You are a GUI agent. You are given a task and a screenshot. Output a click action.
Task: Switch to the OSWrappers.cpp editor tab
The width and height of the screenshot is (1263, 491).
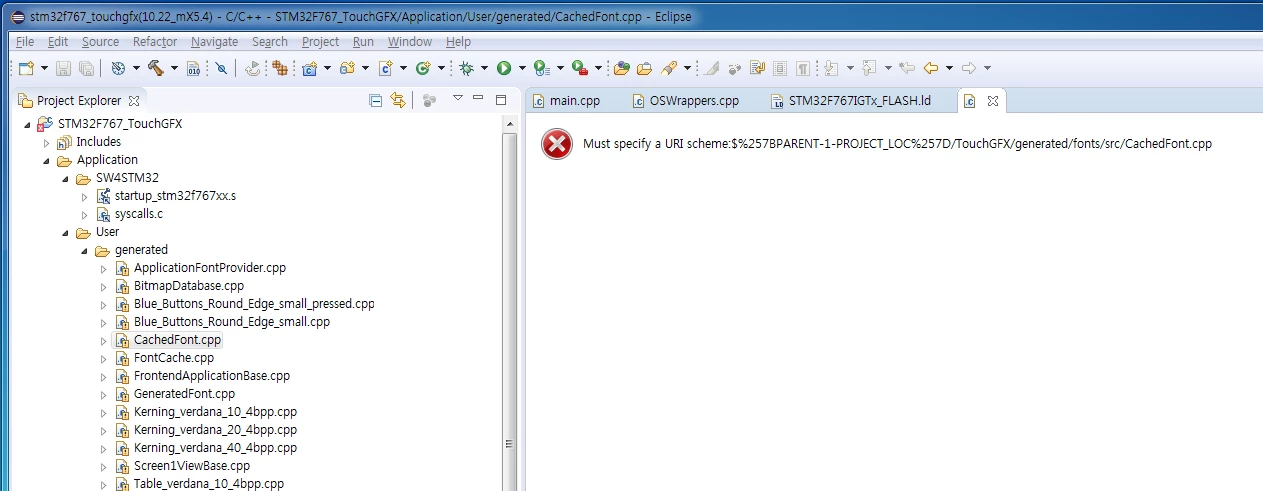686,101
